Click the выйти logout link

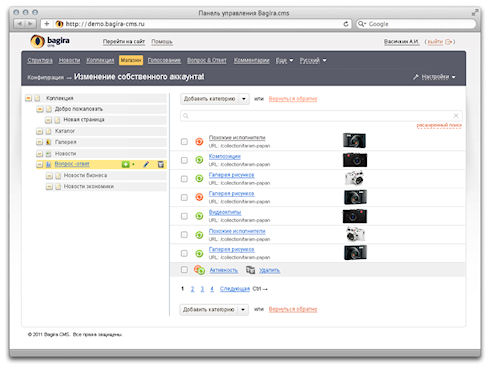[435, 42]
